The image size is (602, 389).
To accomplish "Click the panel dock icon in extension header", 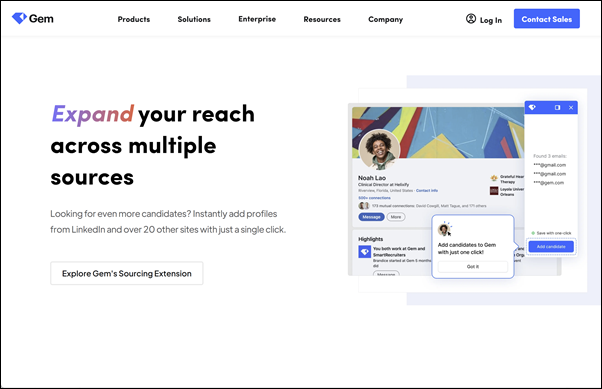I will coord(557,108).
